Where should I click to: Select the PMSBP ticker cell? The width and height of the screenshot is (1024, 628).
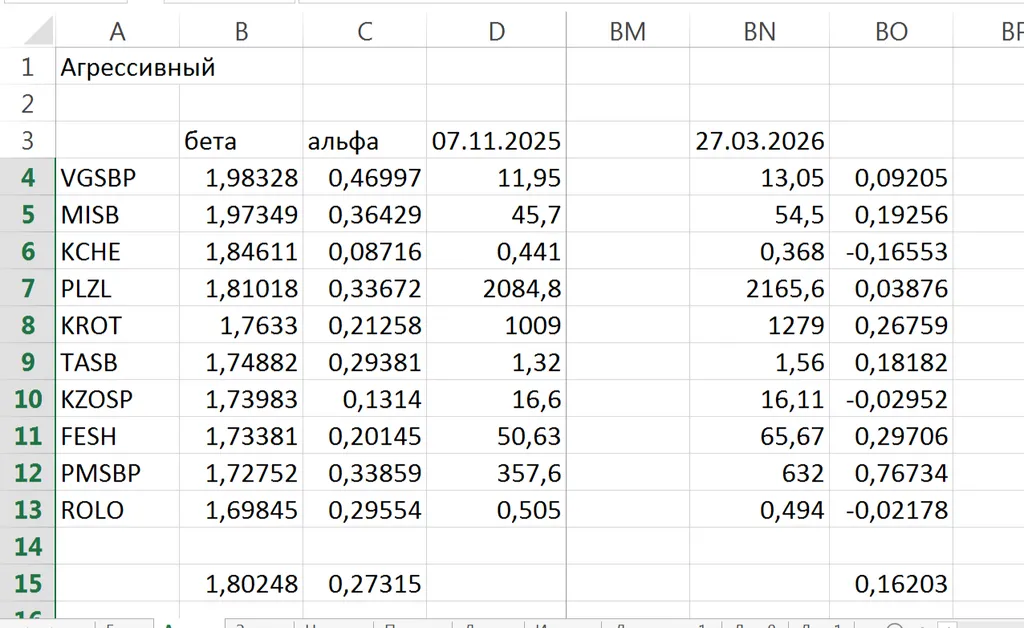click(118, 473)
